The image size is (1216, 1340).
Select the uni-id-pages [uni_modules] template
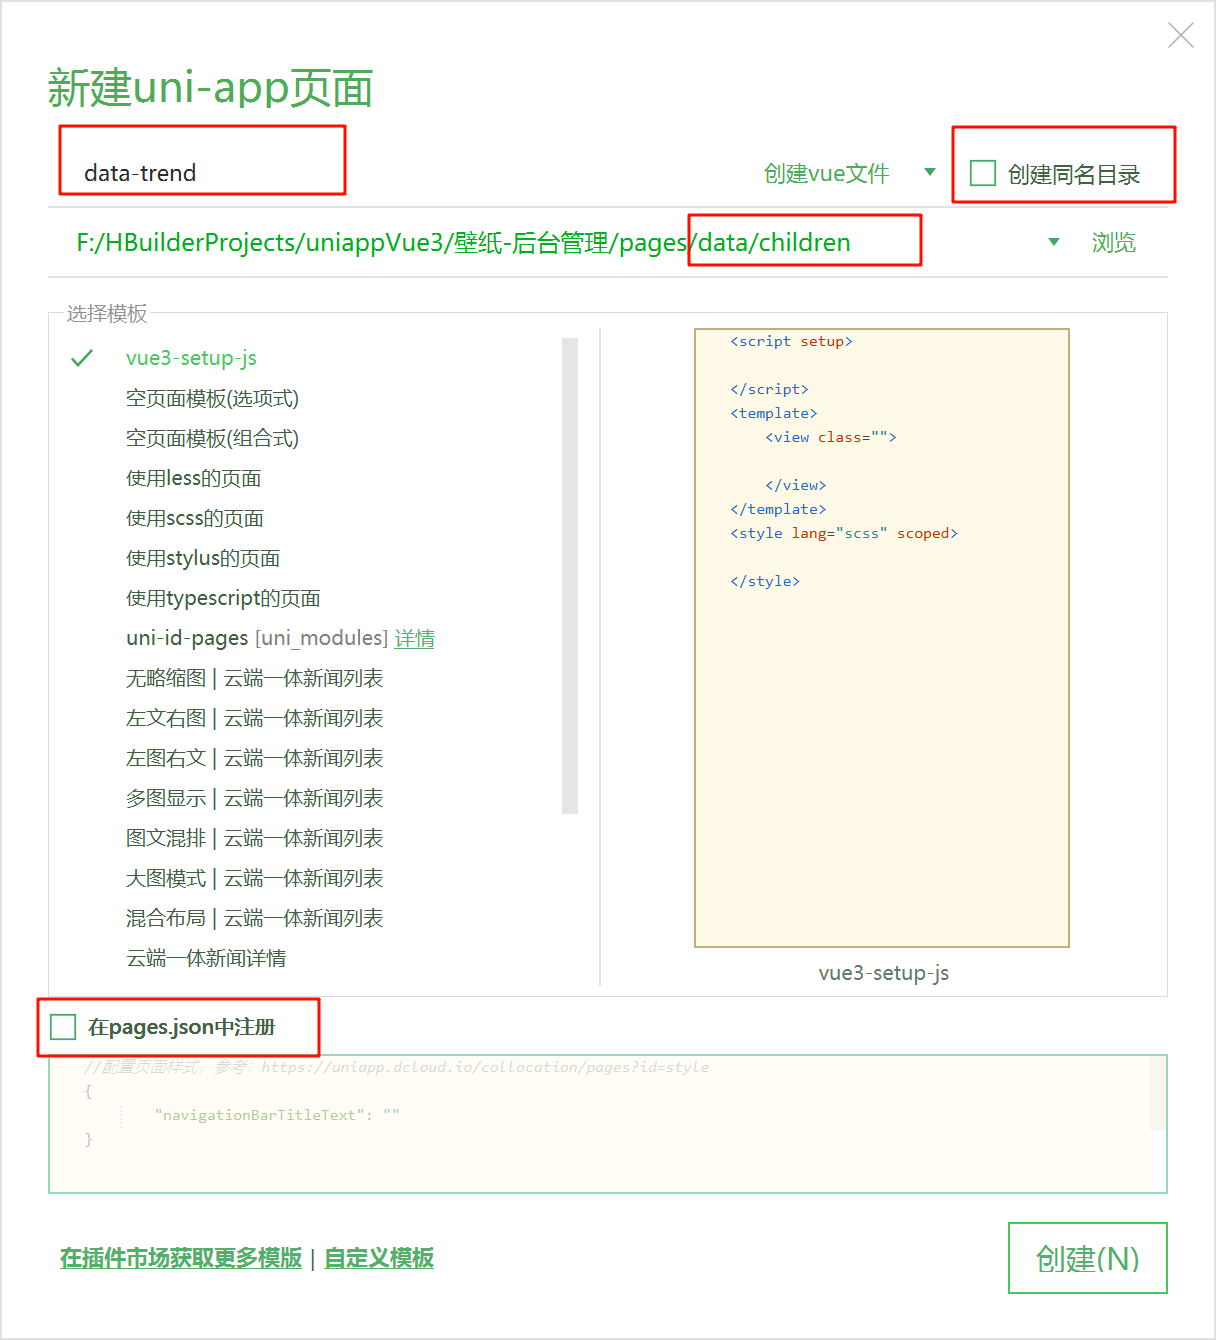(257, 638)
